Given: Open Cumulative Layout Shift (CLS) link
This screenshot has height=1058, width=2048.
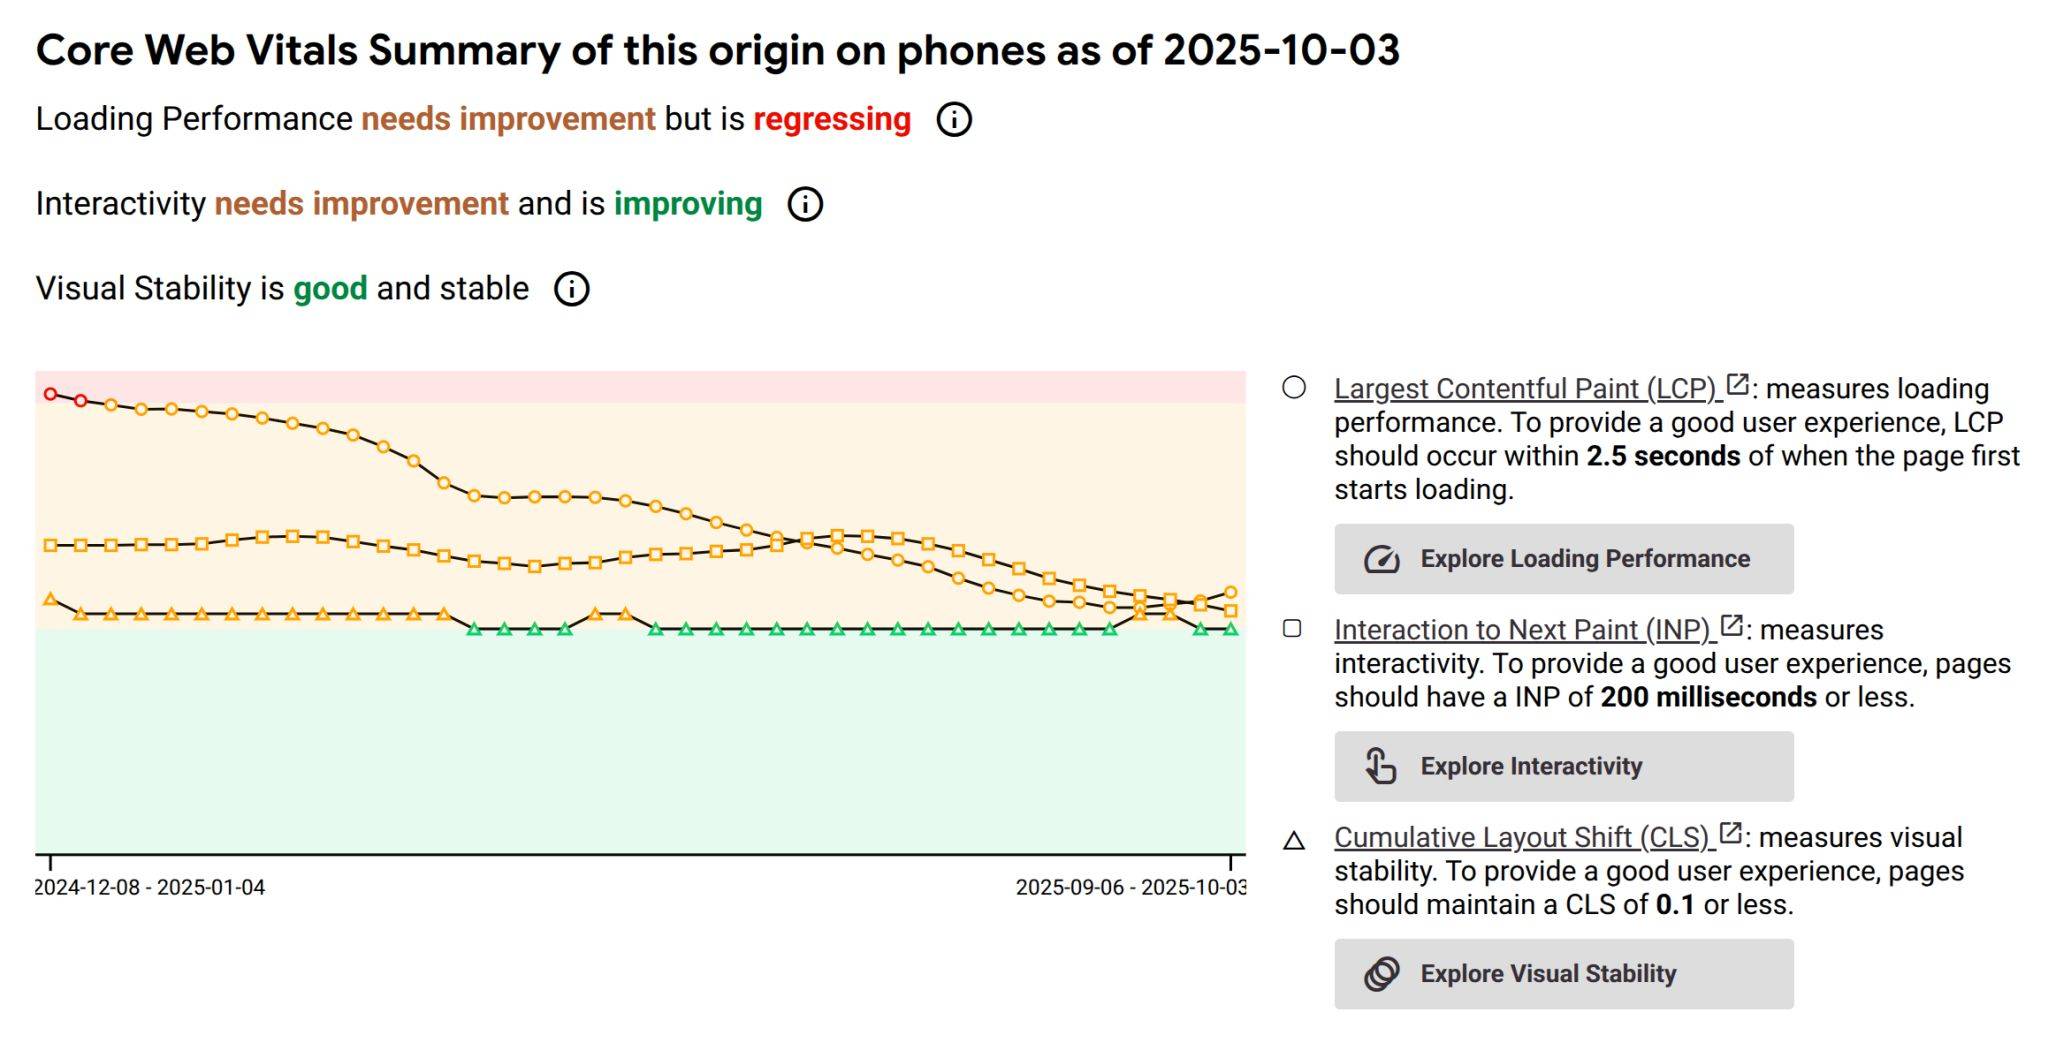Looking at the screenshot, I should click(1521, 838).
